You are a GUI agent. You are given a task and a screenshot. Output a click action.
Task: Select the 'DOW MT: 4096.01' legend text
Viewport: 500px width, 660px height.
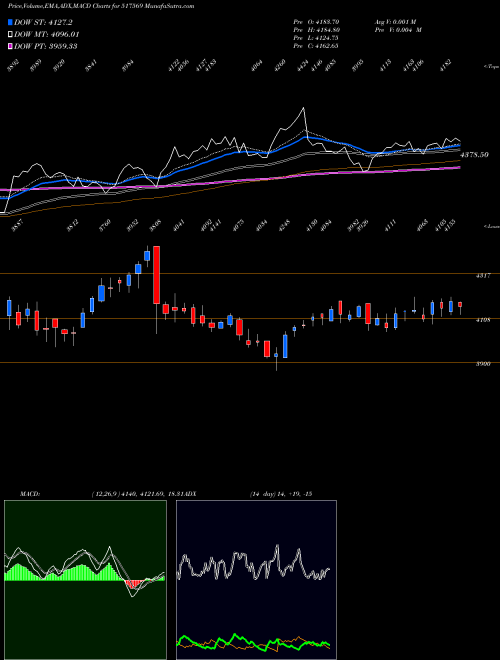(47, 35)
